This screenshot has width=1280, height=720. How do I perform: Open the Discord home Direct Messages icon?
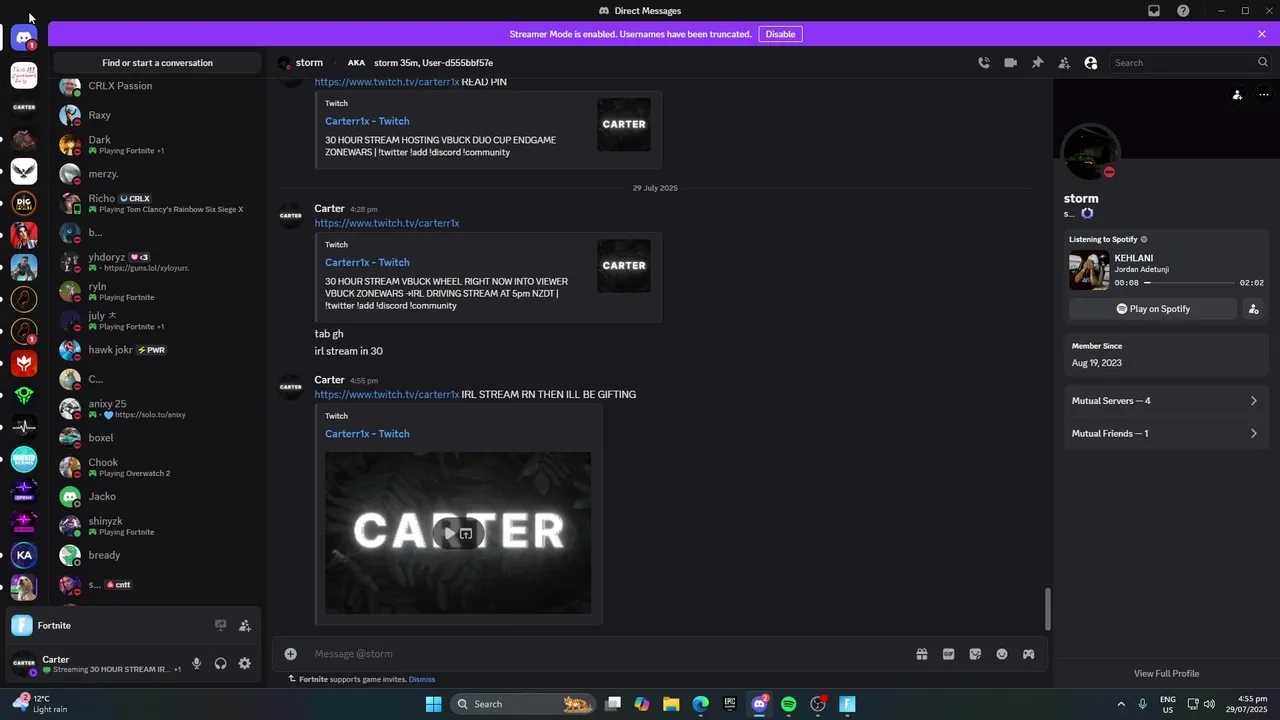(24, 38)
